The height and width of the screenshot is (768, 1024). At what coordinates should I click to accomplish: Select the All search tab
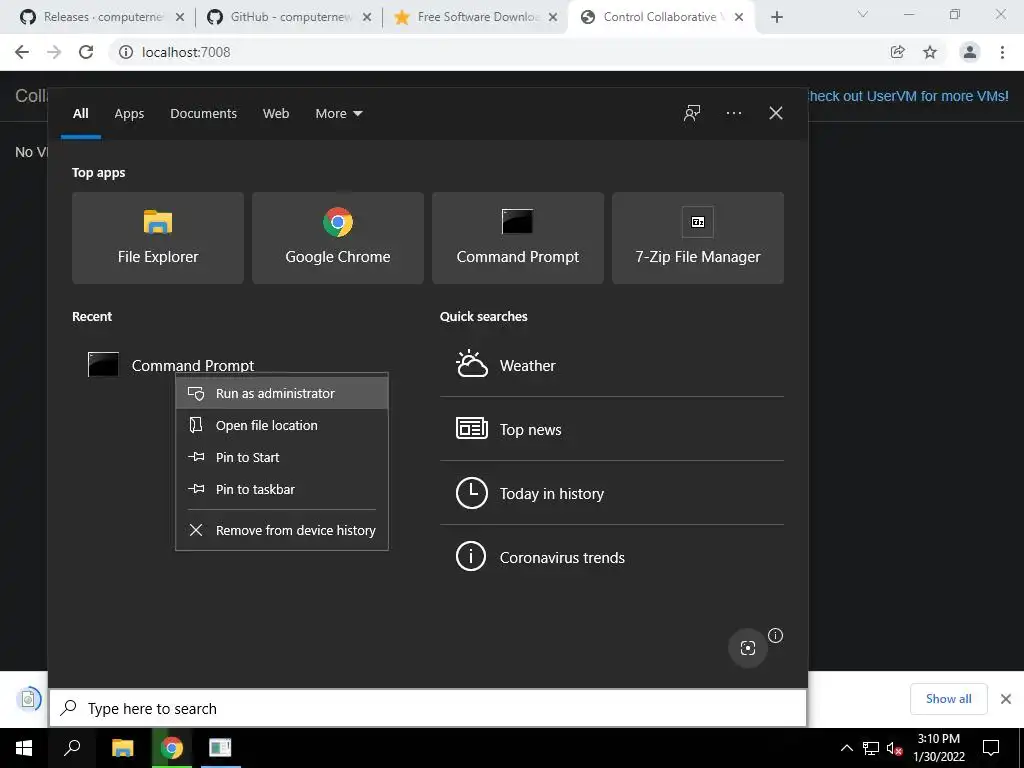pyautogui.click(x=80, y=114)
